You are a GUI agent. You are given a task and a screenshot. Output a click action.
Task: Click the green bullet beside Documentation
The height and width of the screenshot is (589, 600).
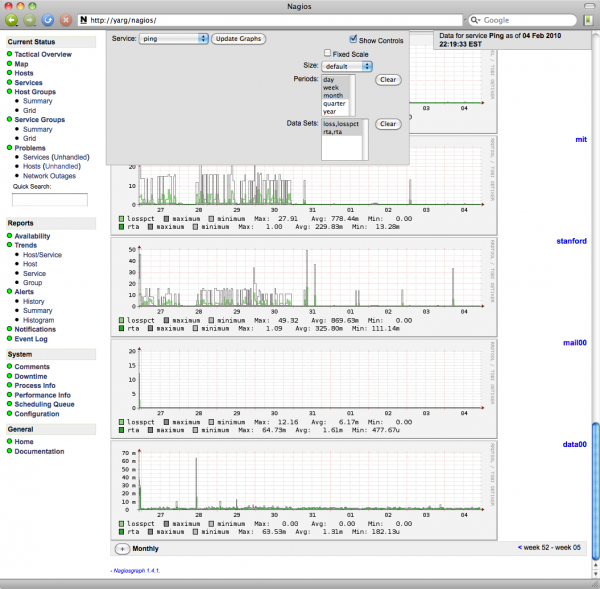pyautogui.click(x=10, y=451)
